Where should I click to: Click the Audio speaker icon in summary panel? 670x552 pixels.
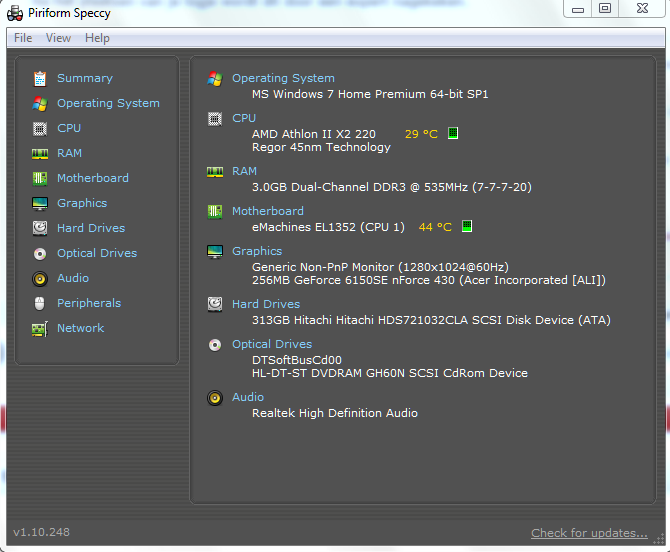215,398
